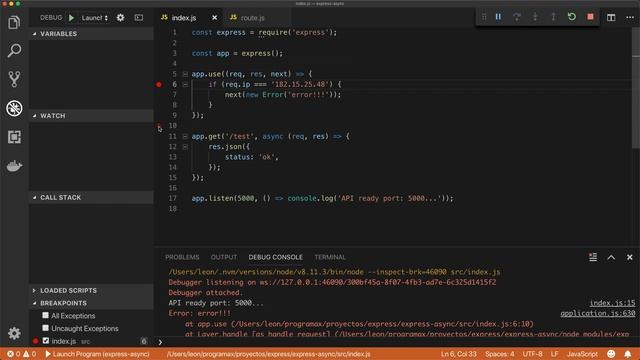The image size is (640, 360).
Task: Follow the application.js:630 source link
Action: pyautogui.click(x=598, y=313)
